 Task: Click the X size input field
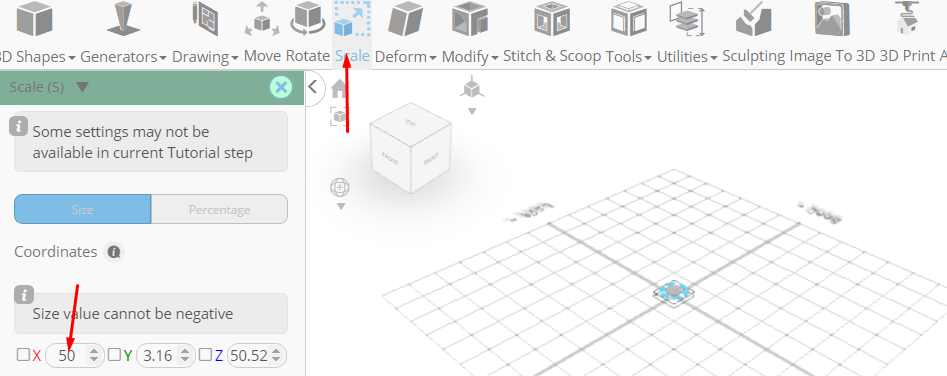74,355
